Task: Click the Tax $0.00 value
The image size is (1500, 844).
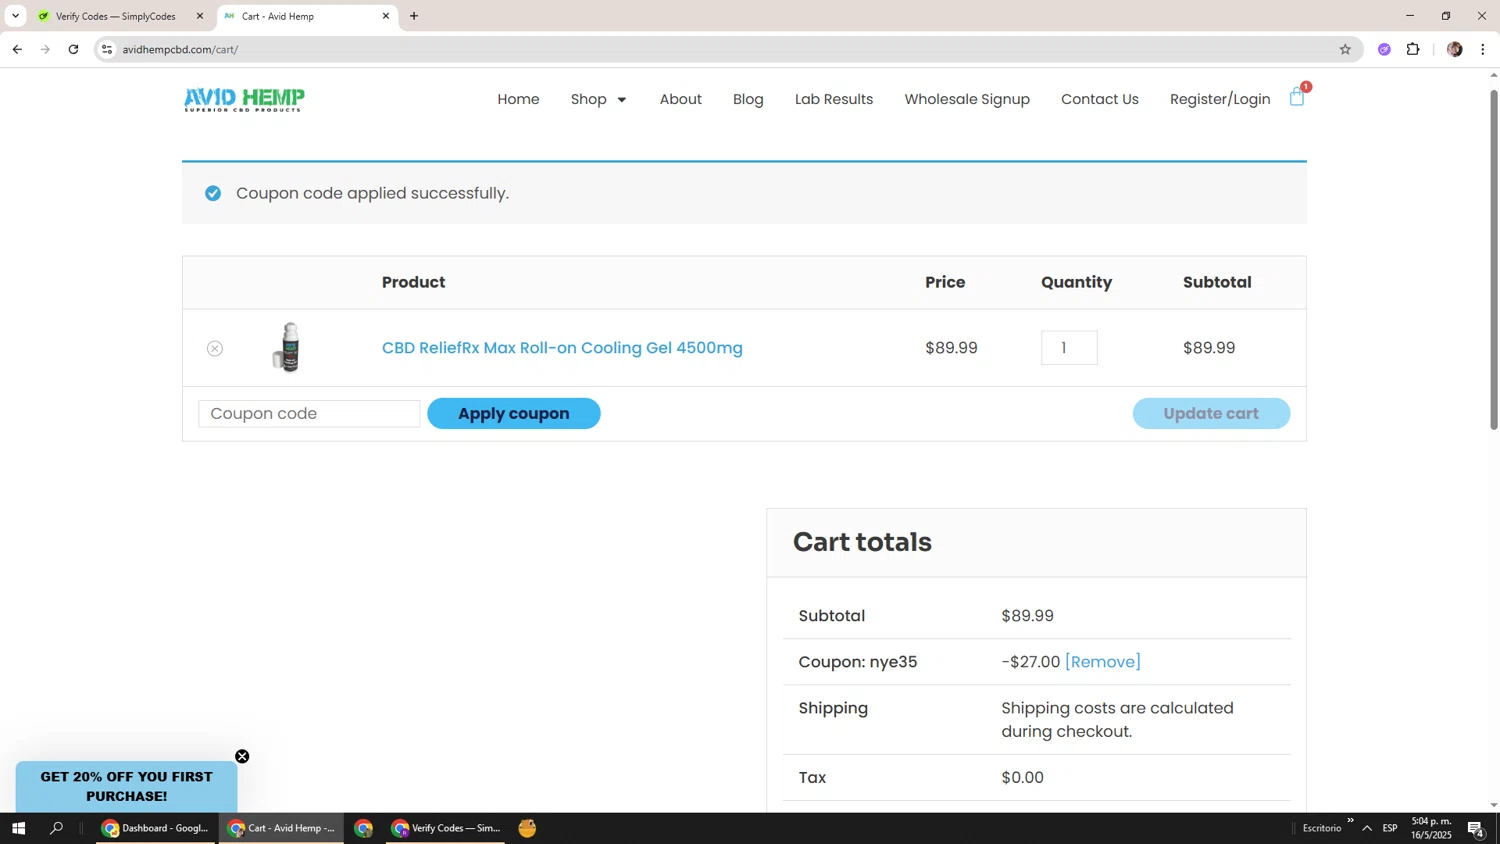Action: (x=1022, y=778)
